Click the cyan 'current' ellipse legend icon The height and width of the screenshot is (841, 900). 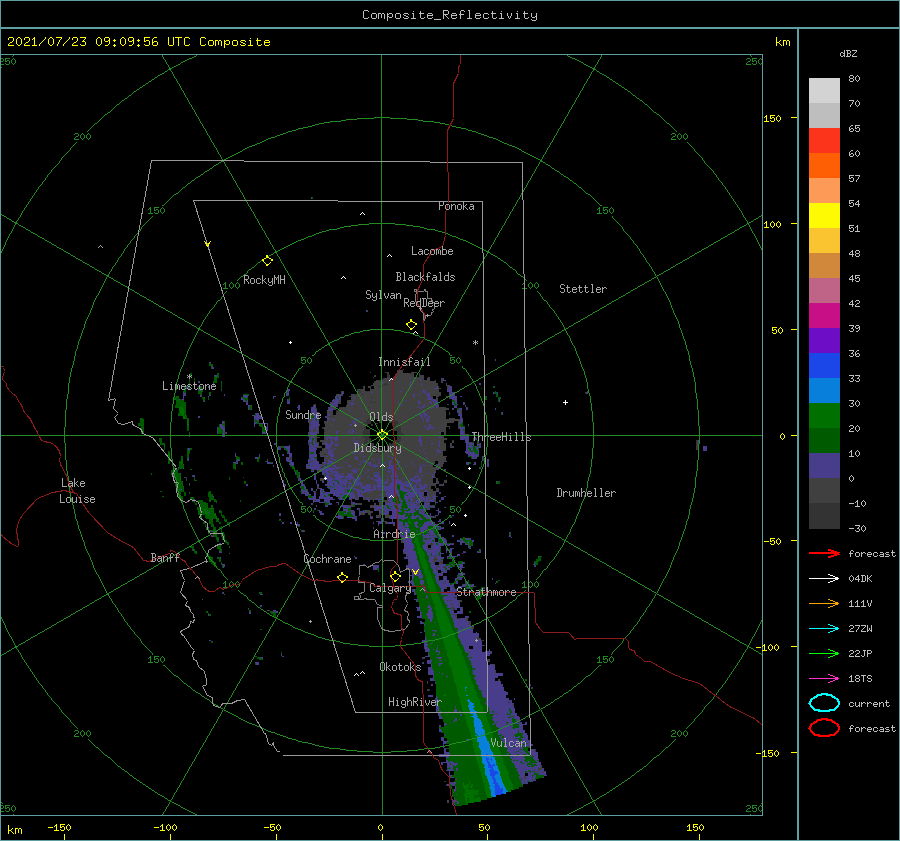[824, 703]
